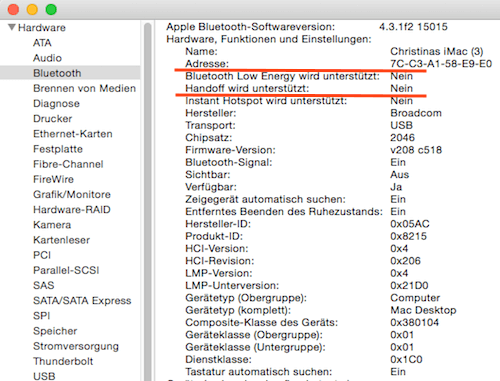
Task: Select Kartenleser in the sidebar
Action: coord(62,240)
